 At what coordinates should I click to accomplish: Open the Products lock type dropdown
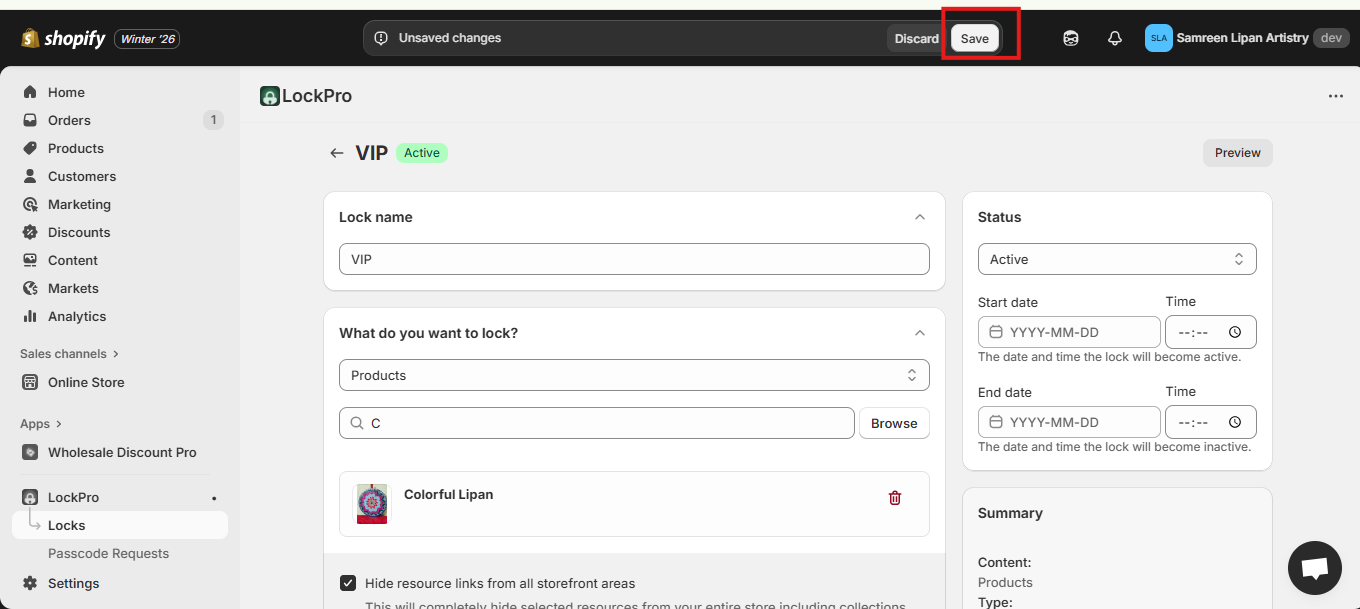(634, 375)
